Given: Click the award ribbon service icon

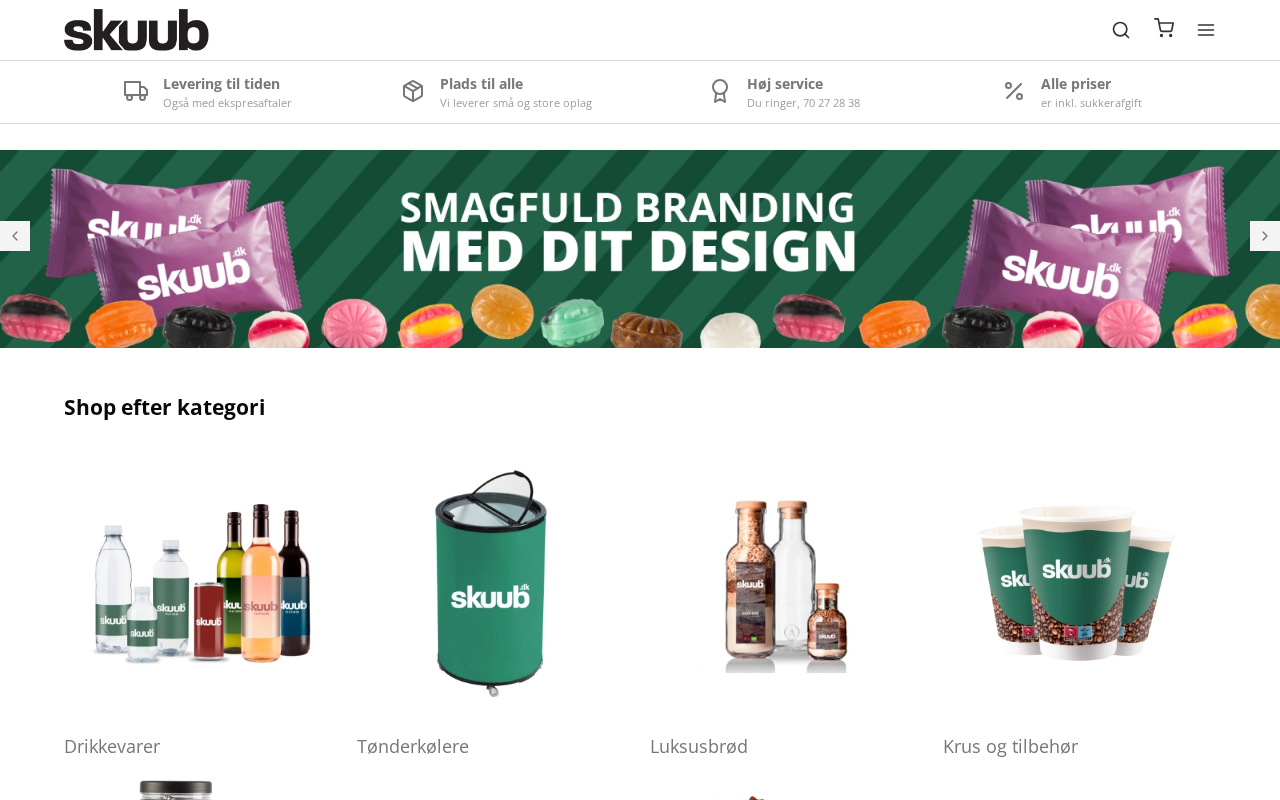Looking at the screenshot, I should [720, 91].
